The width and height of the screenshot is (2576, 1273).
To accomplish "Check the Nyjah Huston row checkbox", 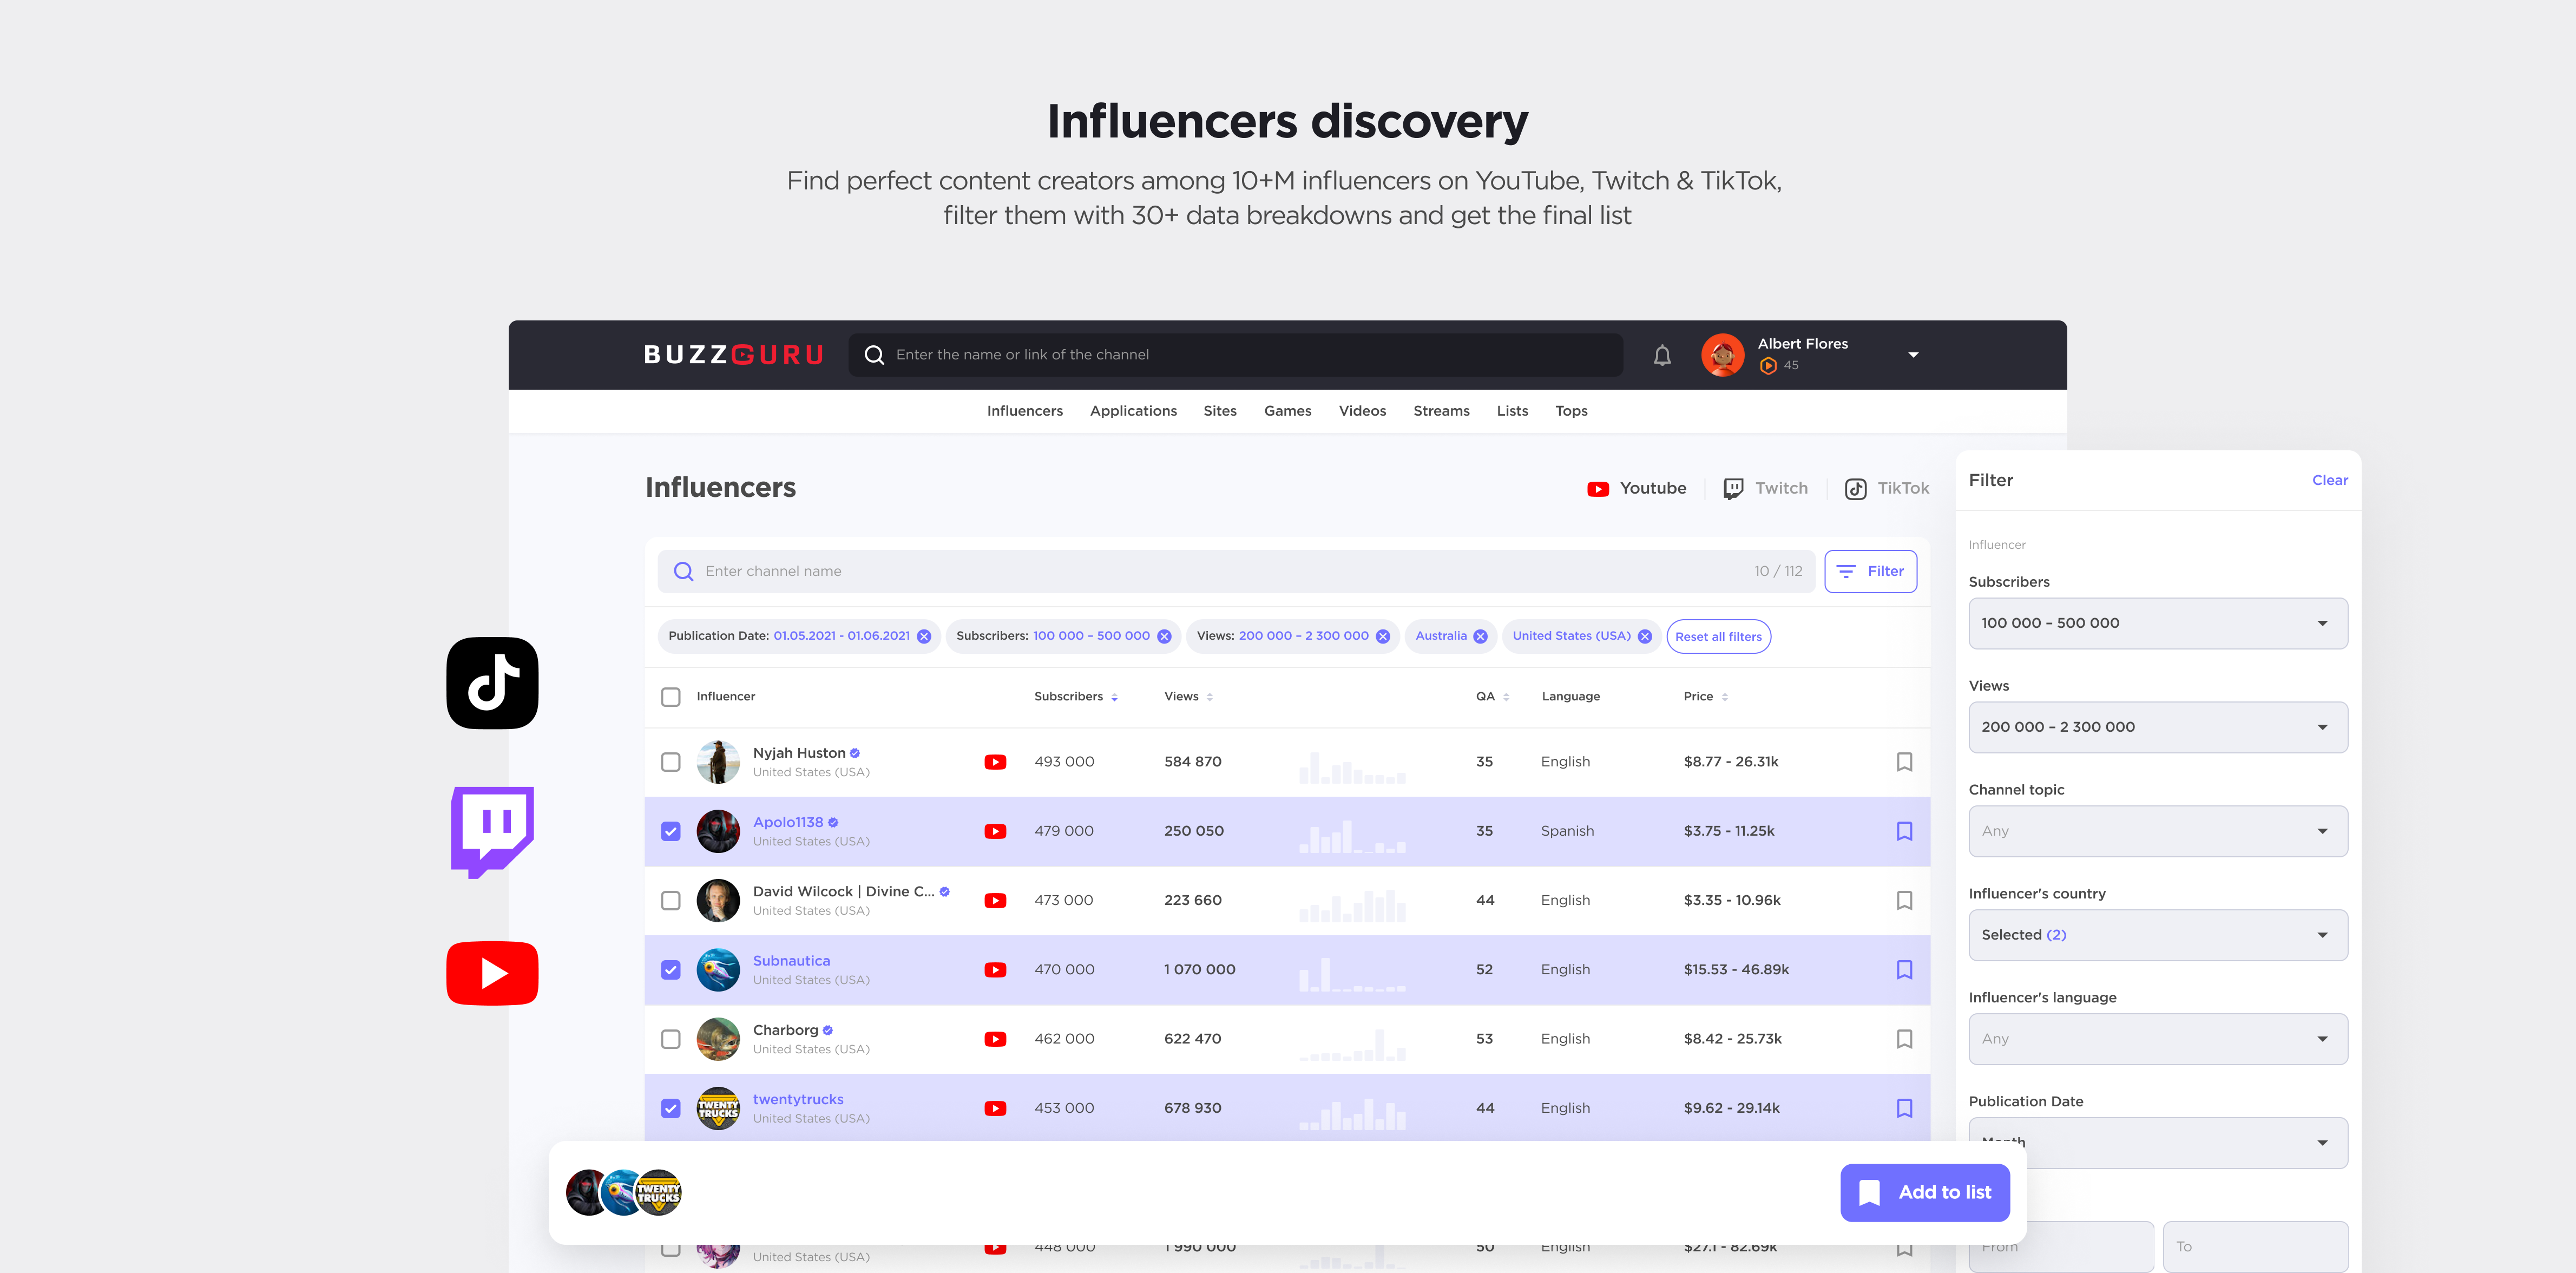I will click(671, 762).
